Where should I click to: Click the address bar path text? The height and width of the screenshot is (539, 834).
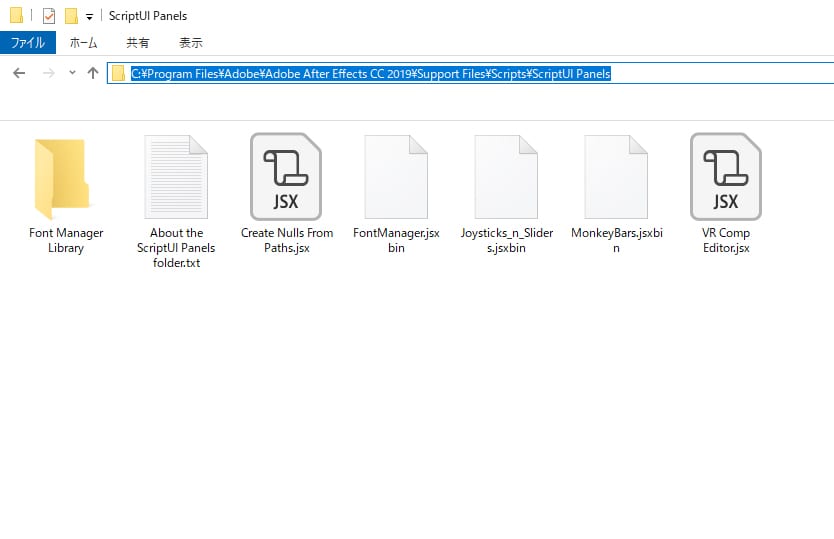pos(371,73)
